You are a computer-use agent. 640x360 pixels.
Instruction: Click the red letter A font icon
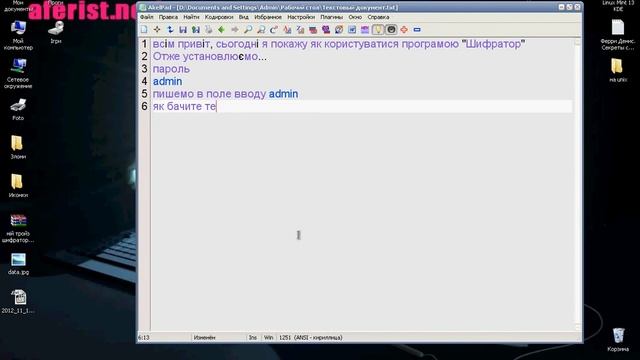(287, 29)
